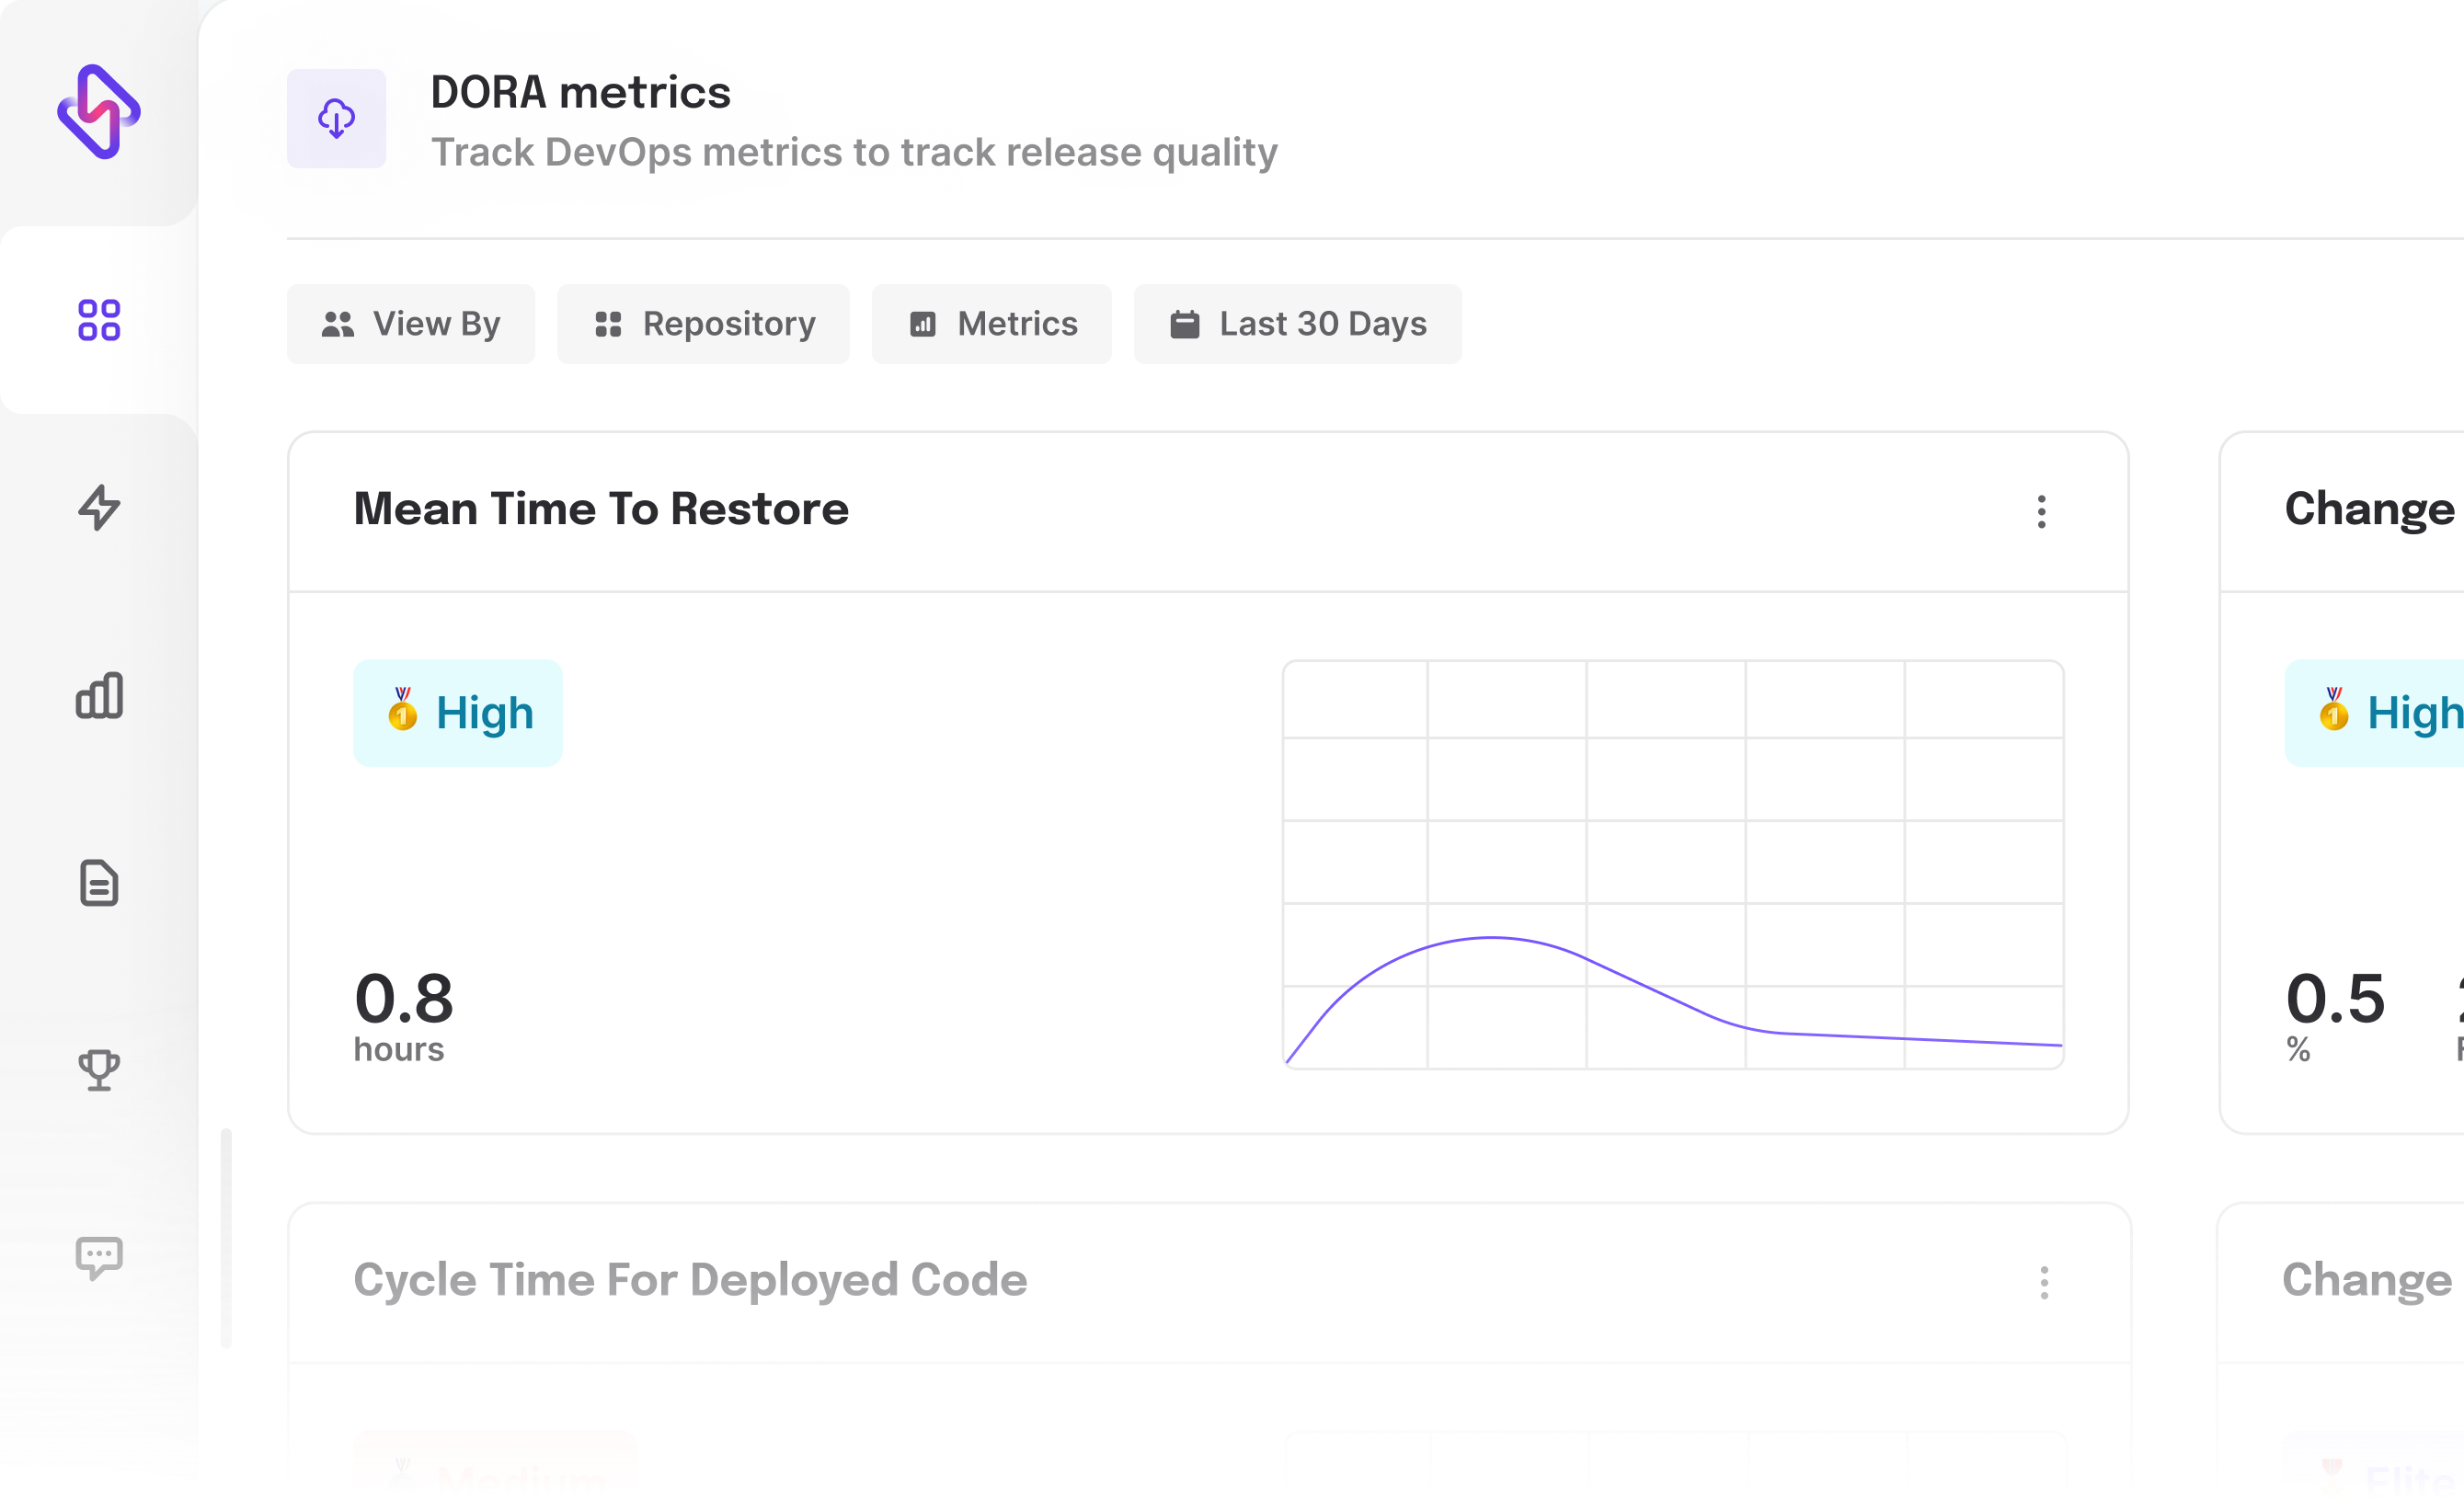Open Cycle Time For Deployed Code menu
The image size is (2464, 1498).
pos(2043,1282)
